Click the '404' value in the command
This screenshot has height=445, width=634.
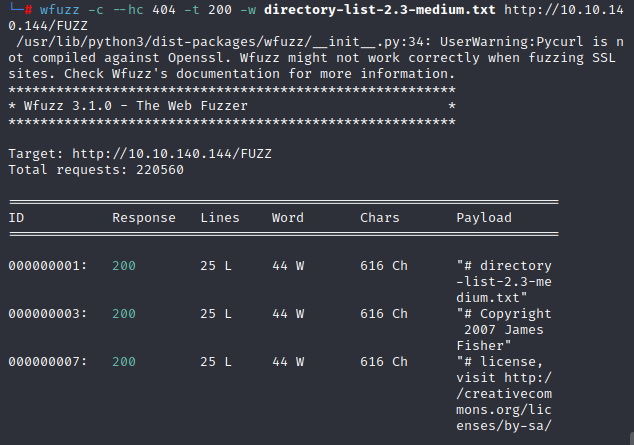pyautogui.click(x=164, y=10)
